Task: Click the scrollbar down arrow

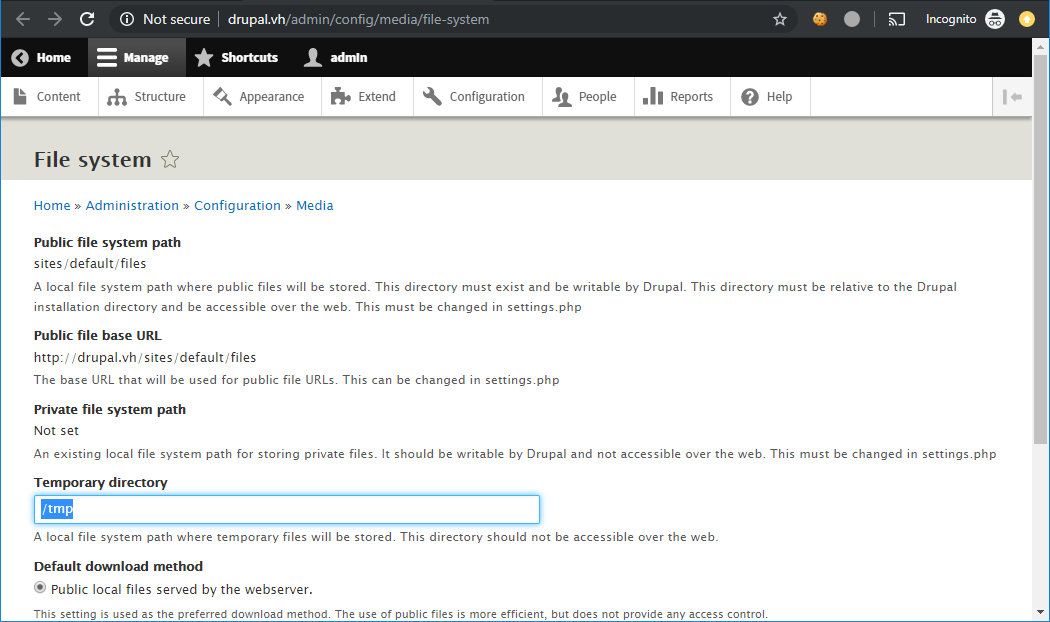Action: 1040,612
